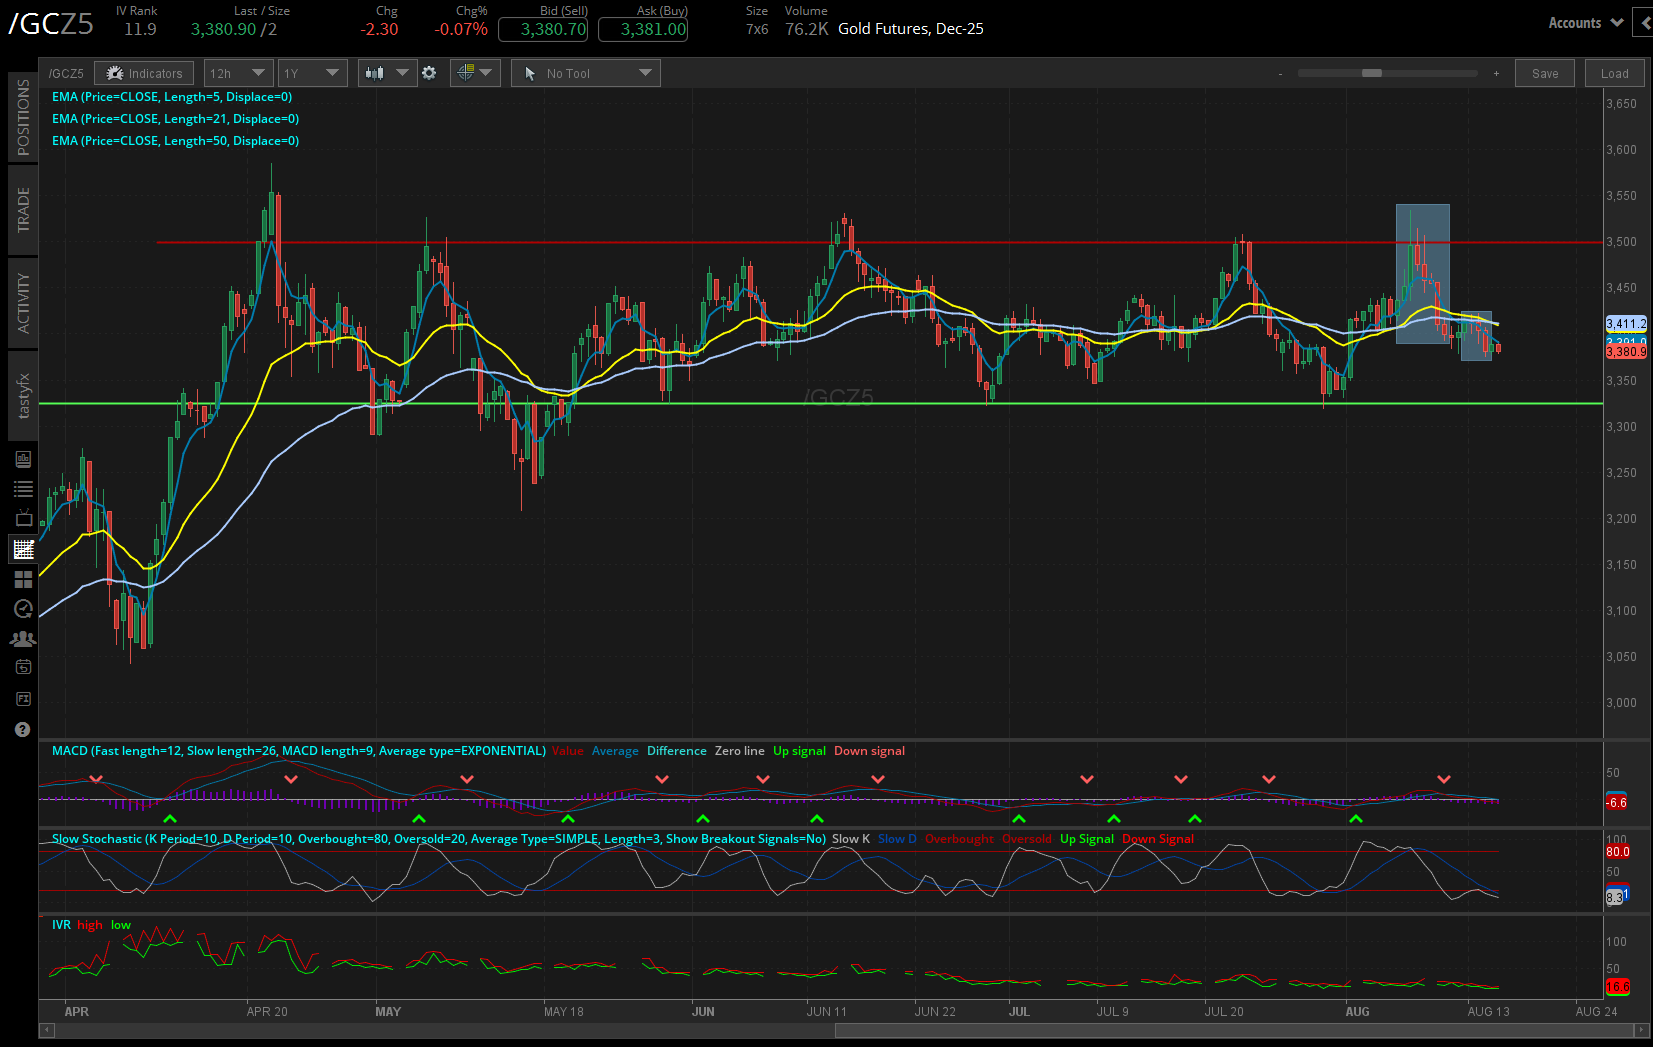
Task: Open the clock history sidebar icon
Action: 22,608
